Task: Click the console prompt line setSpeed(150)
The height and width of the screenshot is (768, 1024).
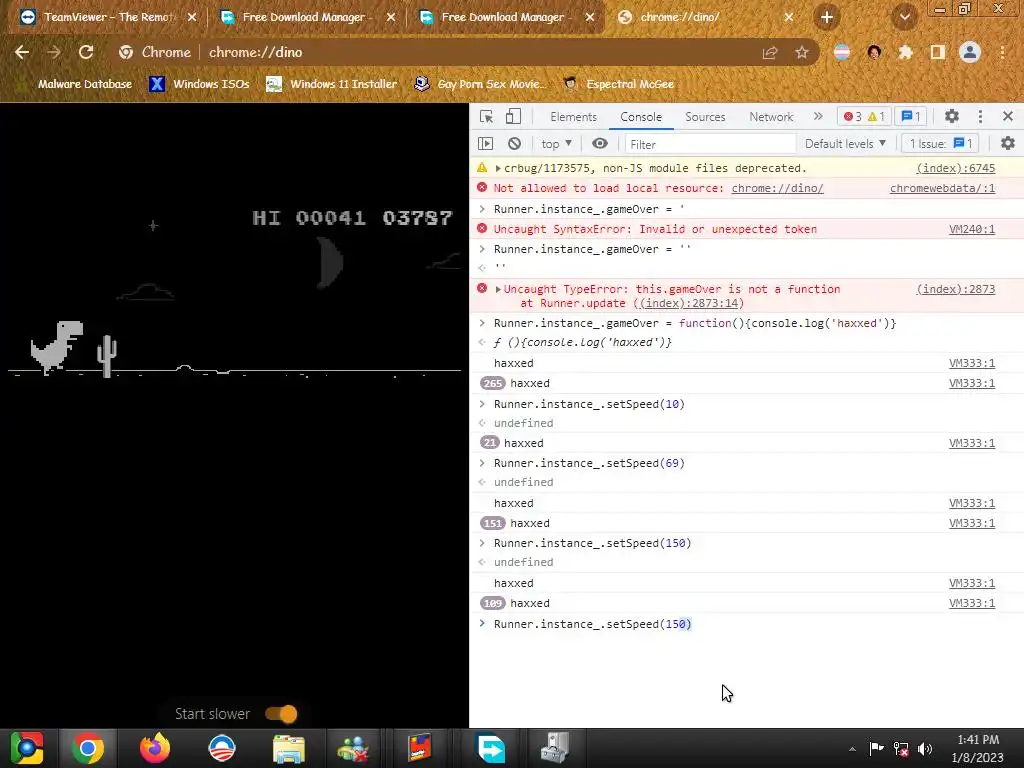Action: click(592, 624)
